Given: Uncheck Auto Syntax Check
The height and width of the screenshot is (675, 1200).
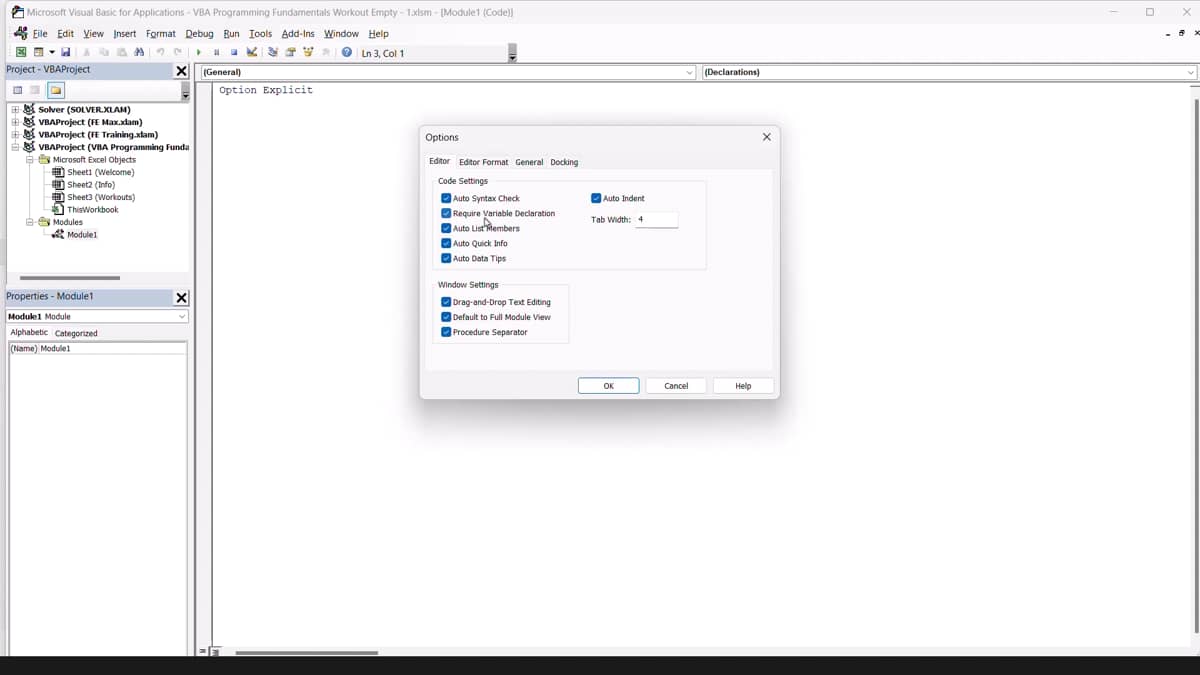Looking at the screenshot, I should click(x=446, y=198).
